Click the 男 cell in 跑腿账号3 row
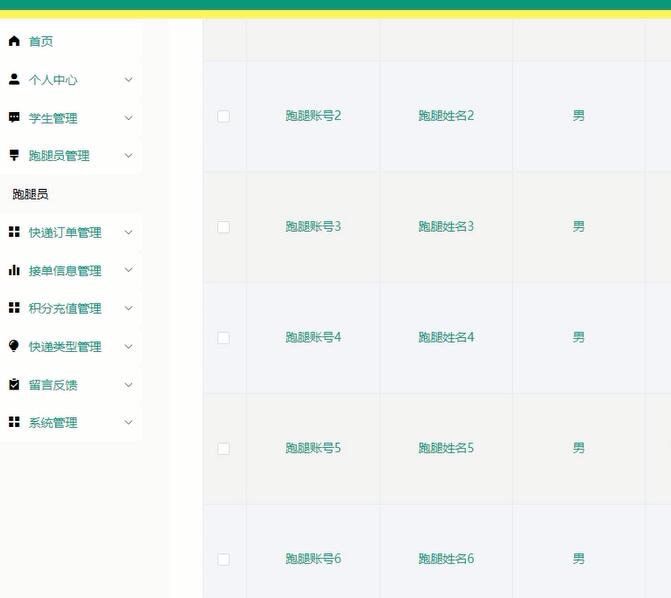Image resolution: width=671 pixels, height=598 pixels. 579,226
